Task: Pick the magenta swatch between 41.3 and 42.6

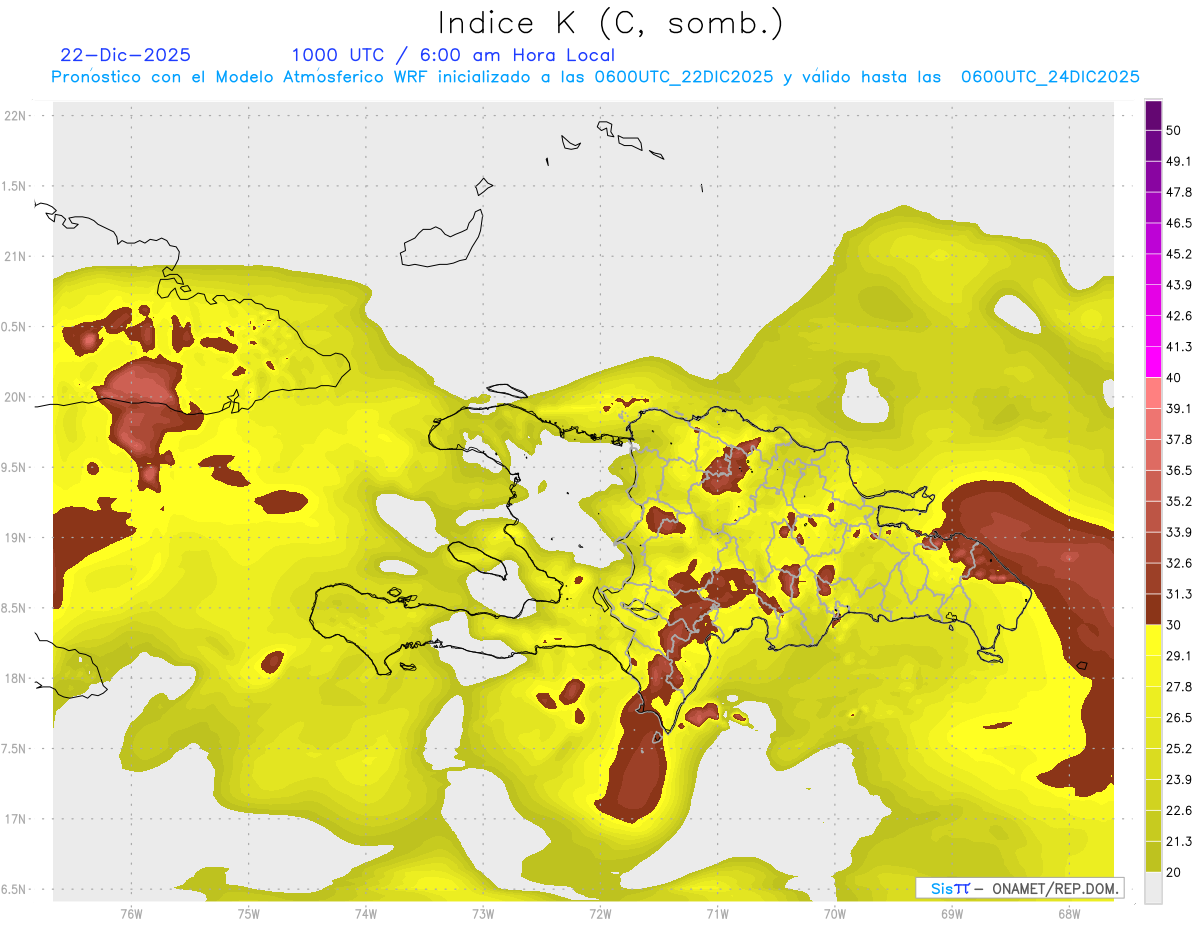Action: coord(1153,331)
